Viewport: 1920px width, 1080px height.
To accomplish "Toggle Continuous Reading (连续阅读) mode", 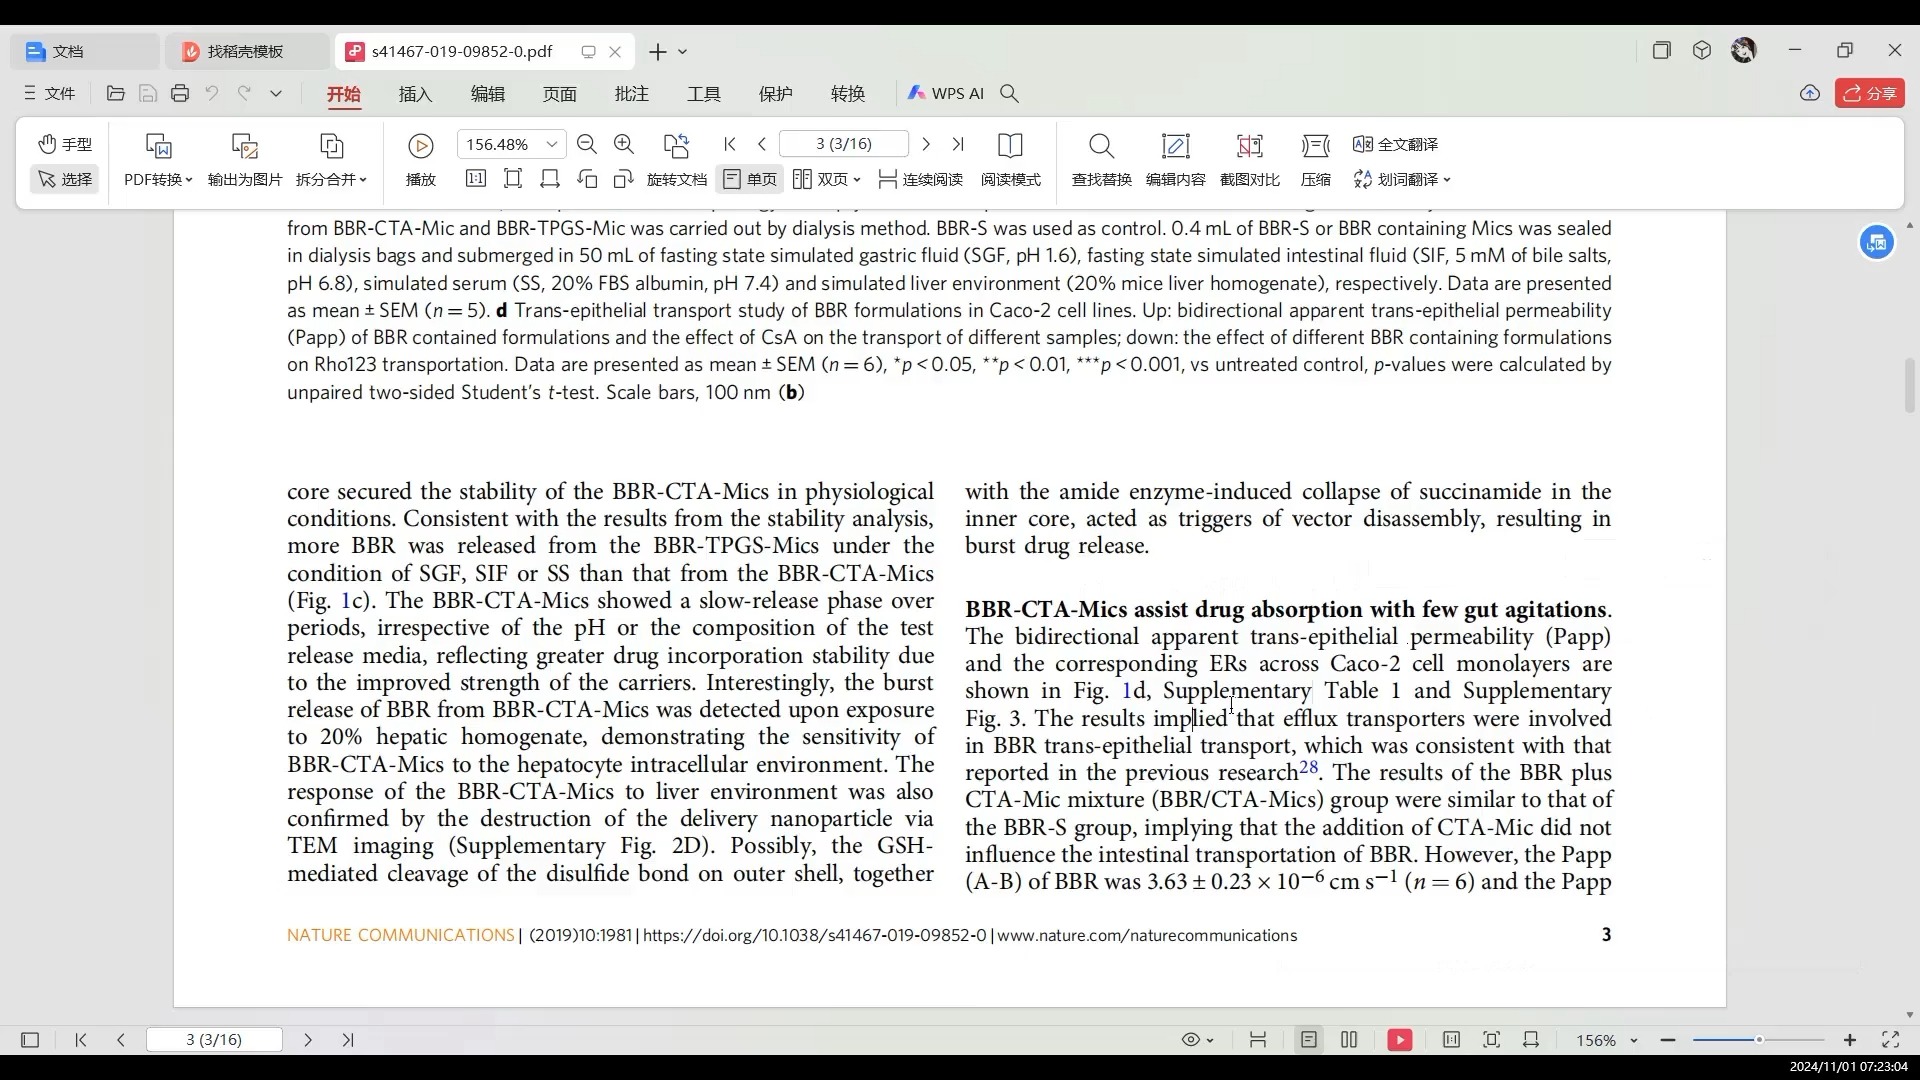I will (x=920, y=179).
